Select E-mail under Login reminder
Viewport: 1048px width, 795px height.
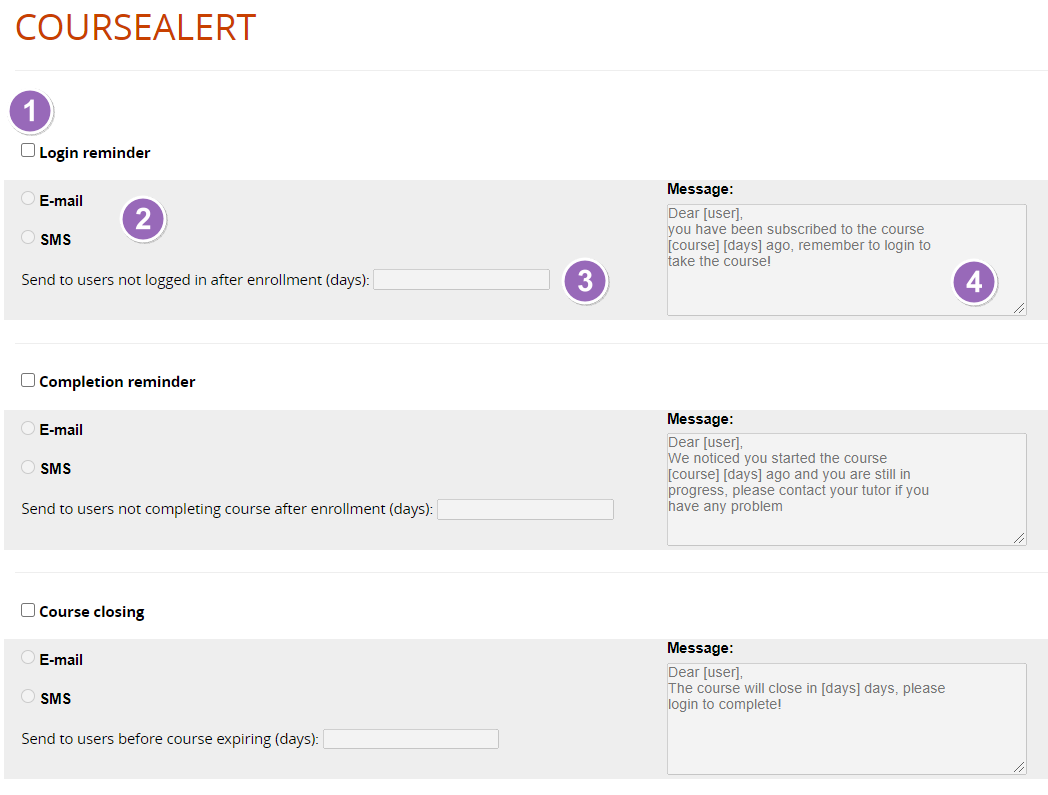click(28, 199)
